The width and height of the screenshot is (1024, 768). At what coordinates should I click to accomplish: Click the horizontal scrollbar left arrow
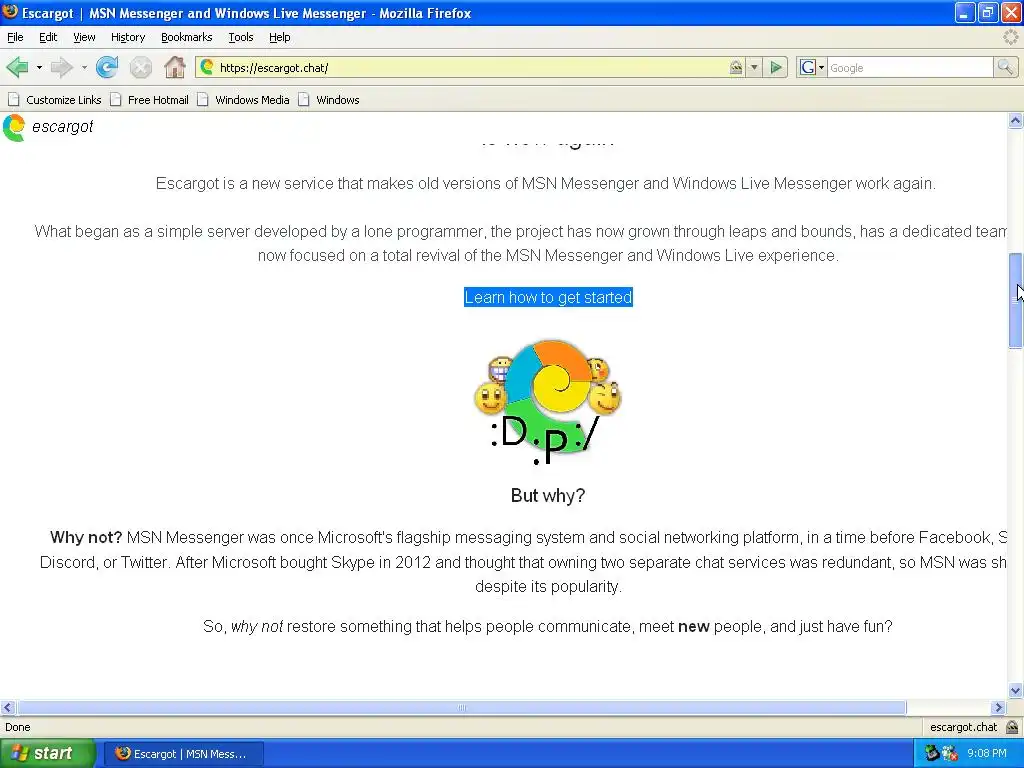click(8, 707)
